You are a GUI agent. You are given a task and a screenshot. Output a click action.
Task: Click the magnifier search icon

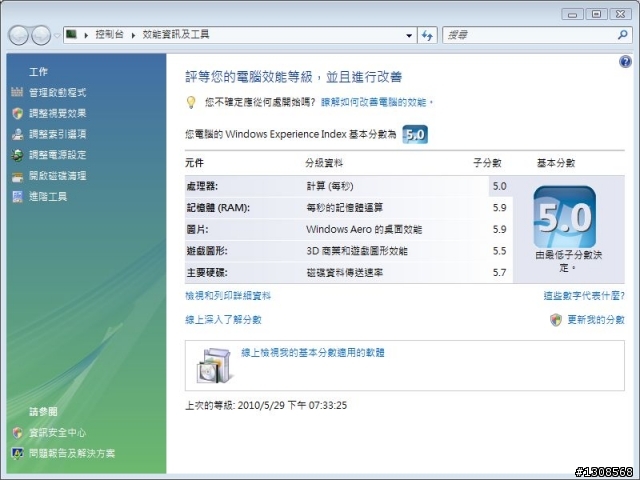(623, 35)
